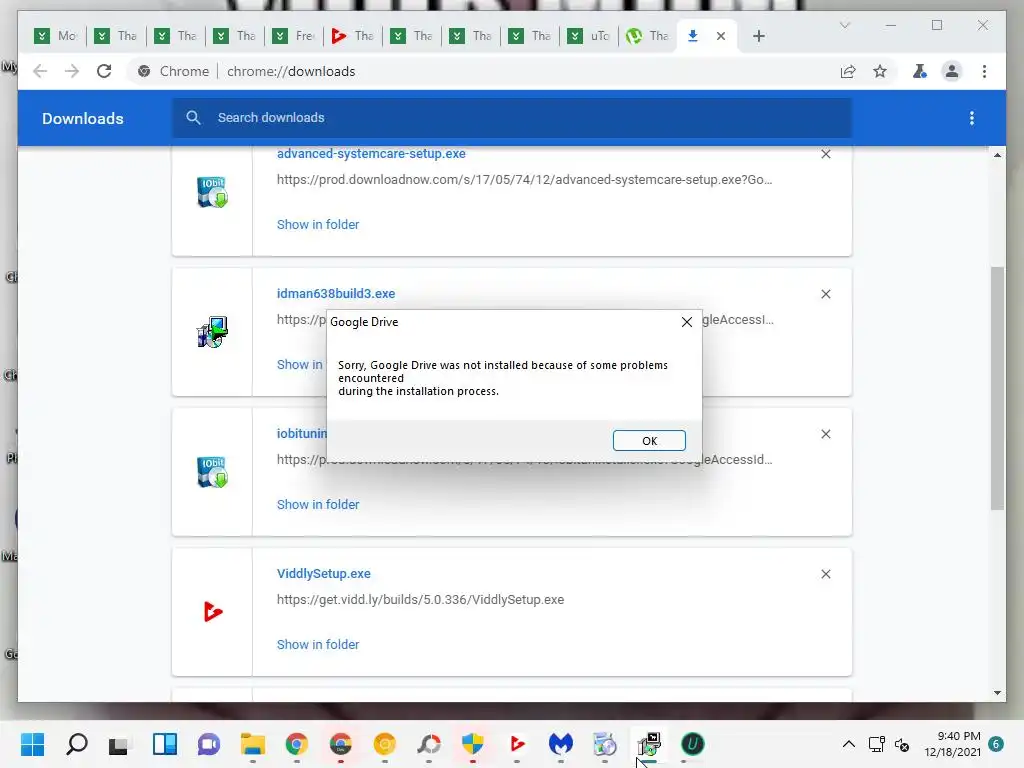Click scrollbar thumb in downloads page
The width and height of the screenshot is (1024, 768).
[997, 388]
